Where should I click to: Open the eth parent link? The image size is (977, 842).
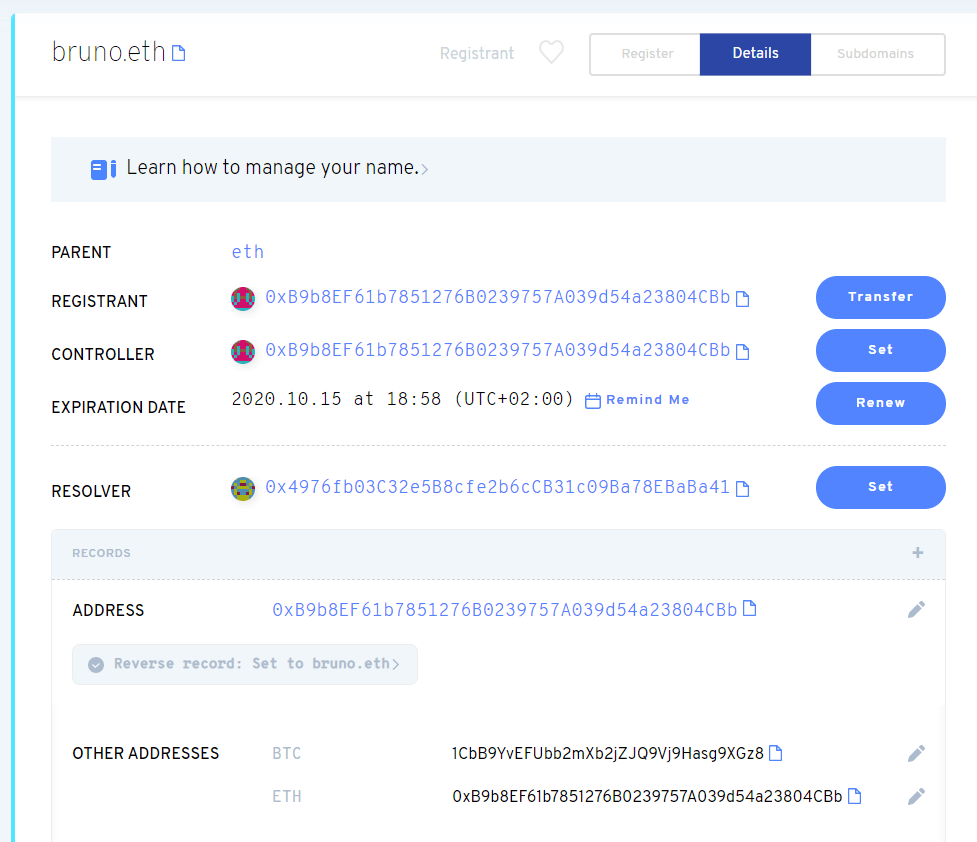click(247, 252)
